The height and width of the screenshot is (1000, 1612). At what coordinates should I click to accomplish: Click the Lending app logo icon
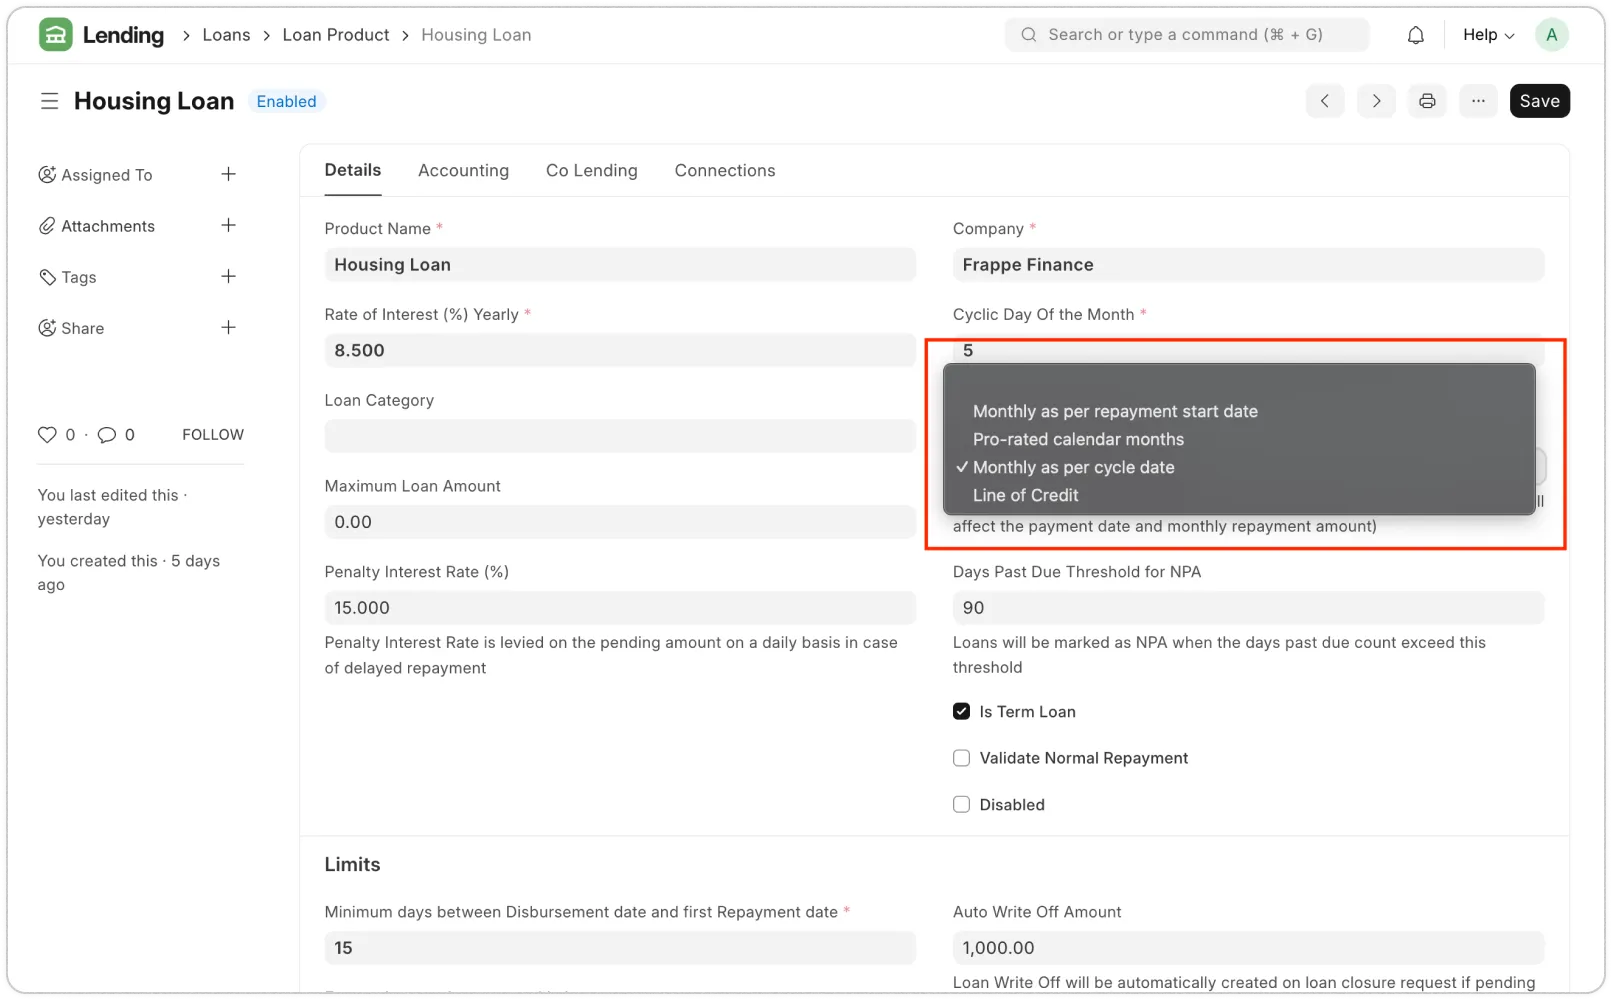pyautogui.click(x=55, y=35)
